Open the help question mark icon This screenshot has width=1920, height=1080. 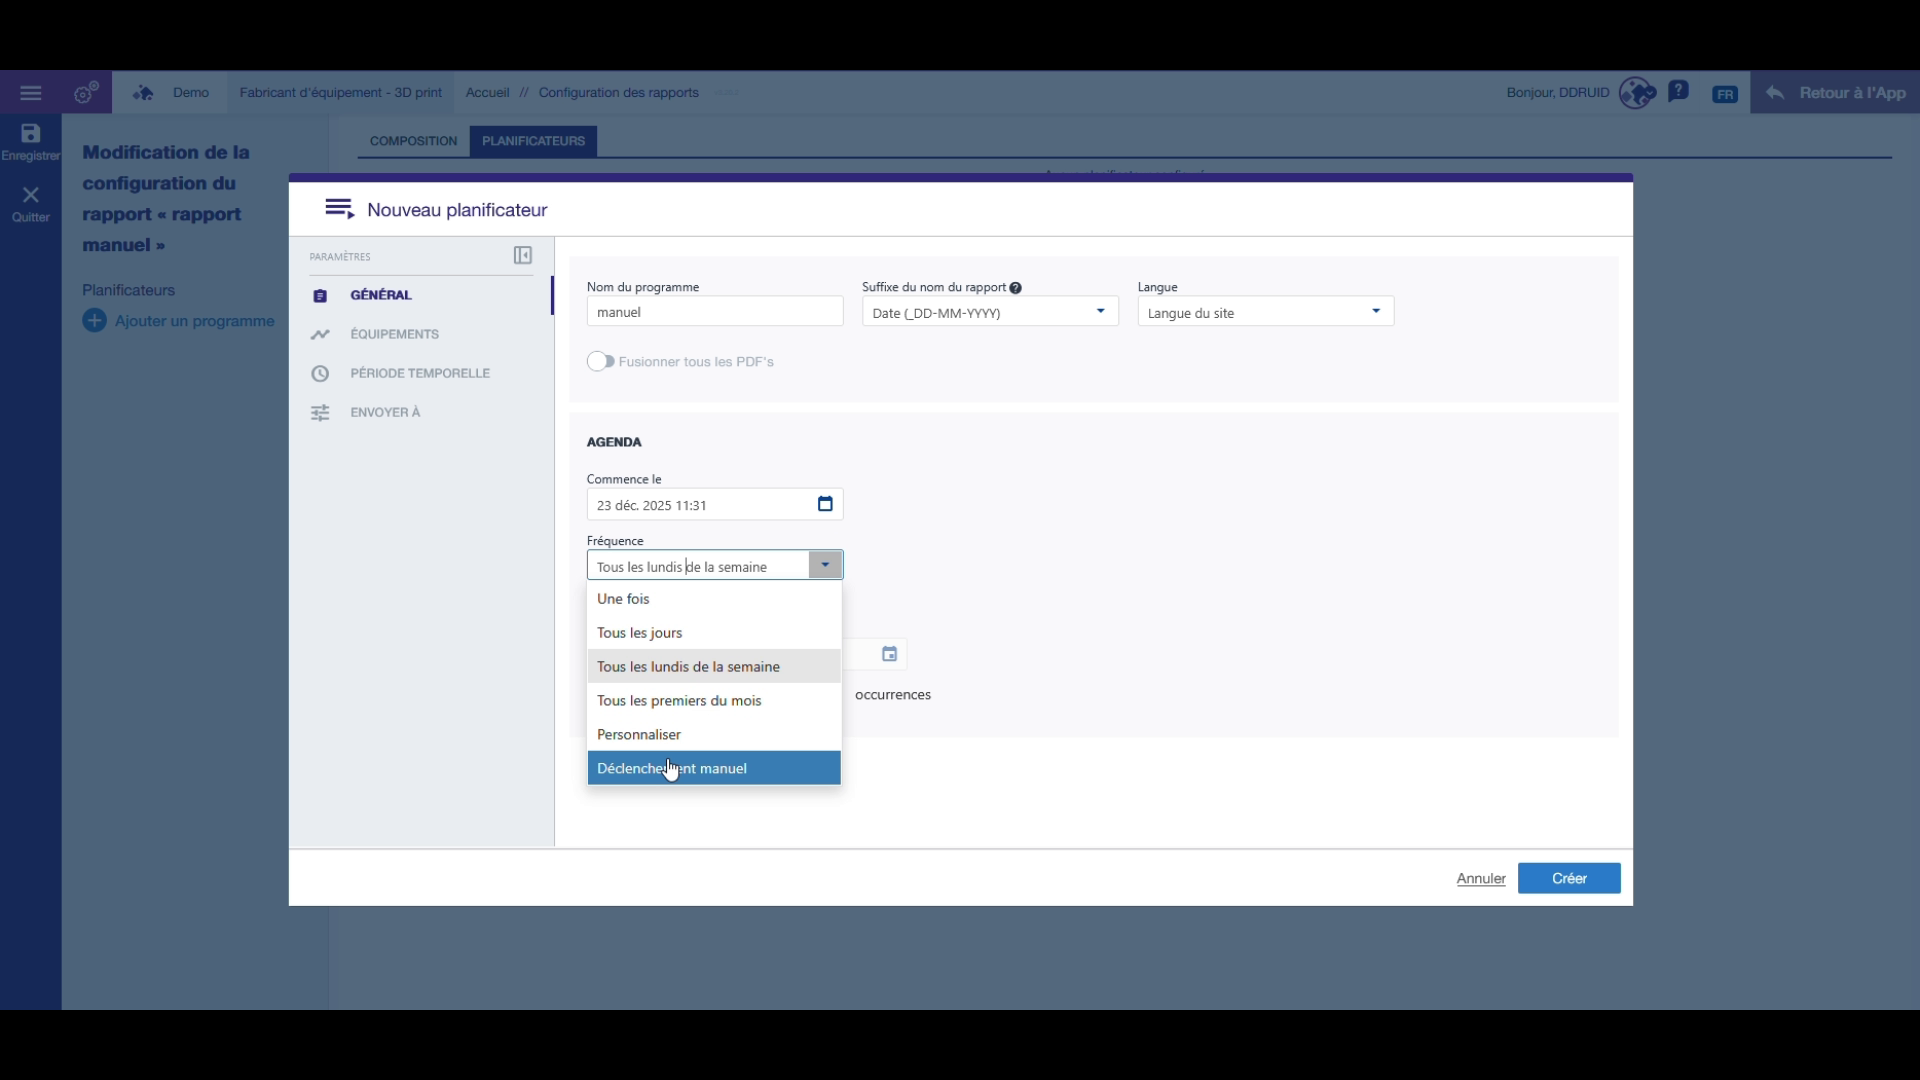pos(1679,92)
